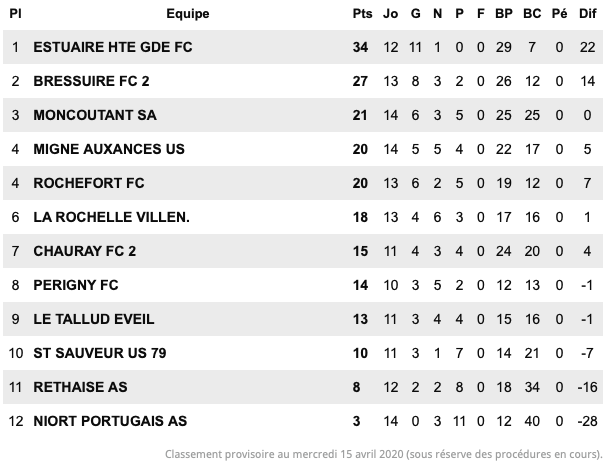This screenshot has width=606, height=466.
Task: Select CHAURAY FC 2 team name
Action: point(85,251)
